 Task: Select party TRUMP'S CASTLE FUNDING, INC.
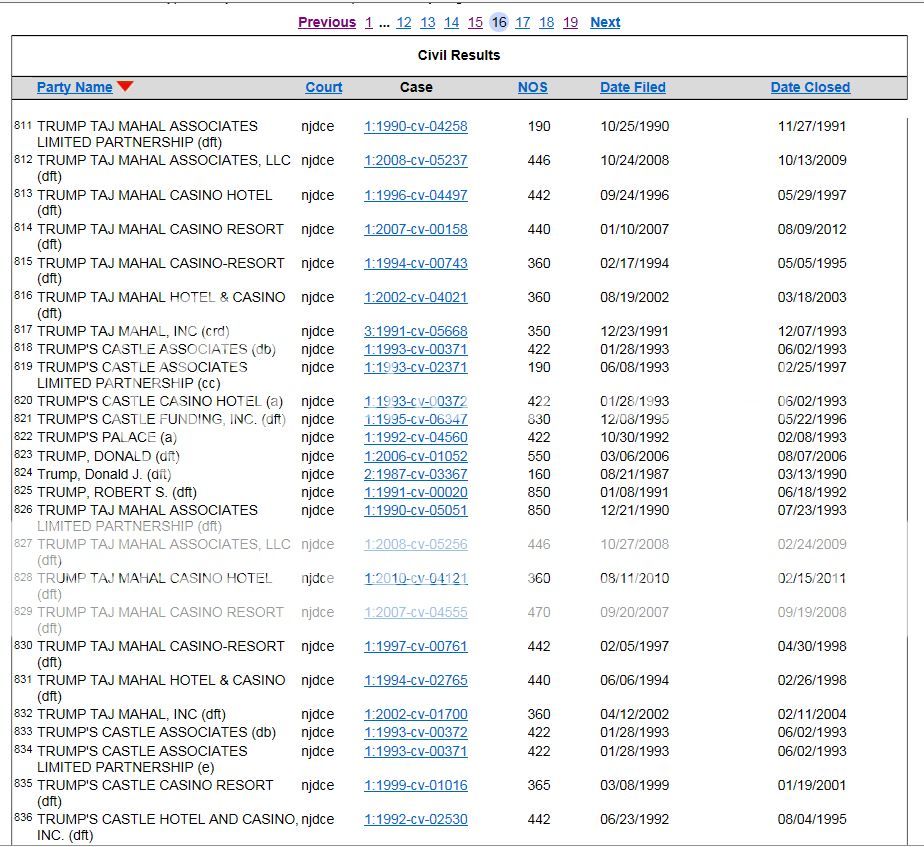click(161, 419)
